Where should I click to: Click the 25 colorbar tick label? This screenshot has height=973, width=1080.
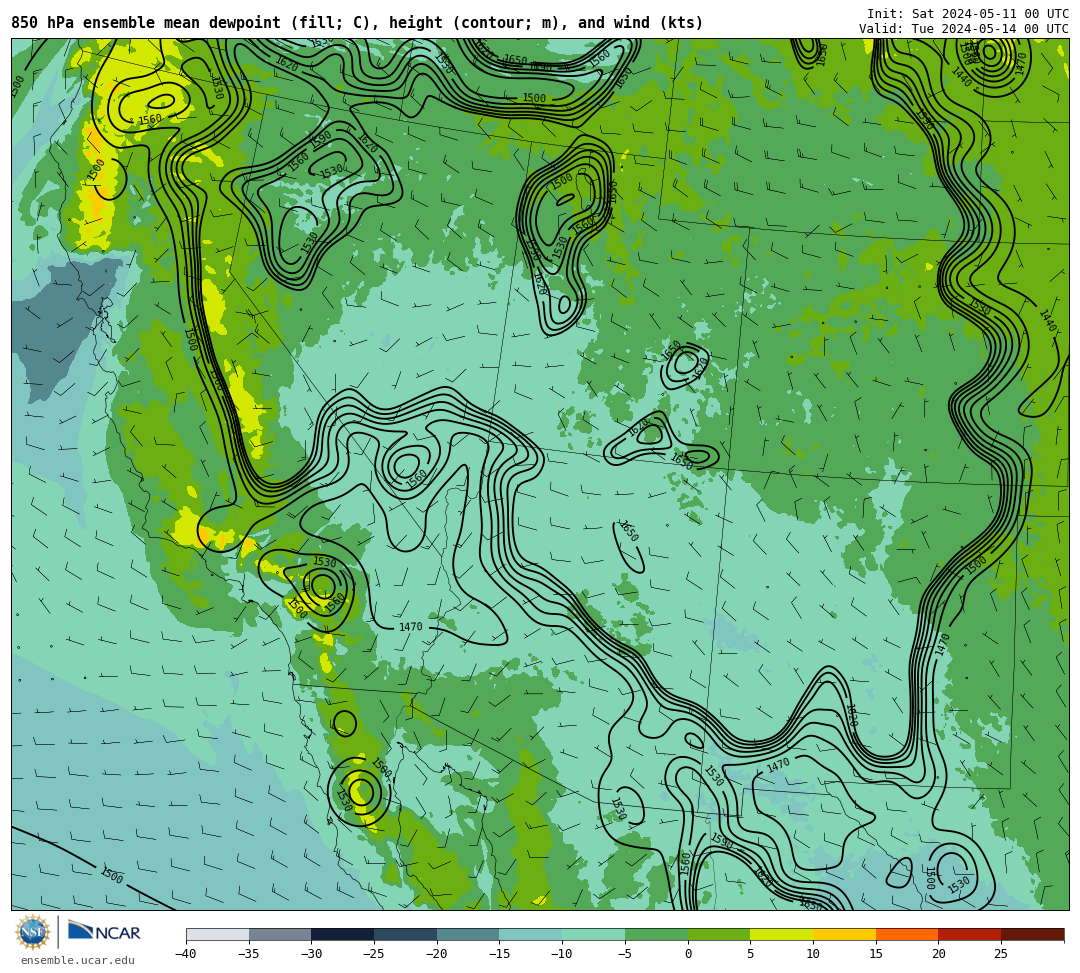tap(1001, 954)
